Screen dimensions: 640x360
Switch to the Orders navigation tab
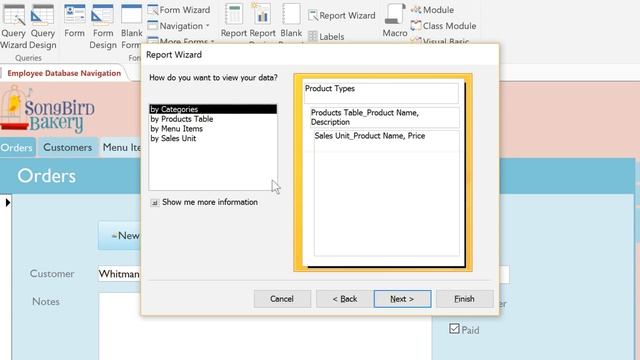coord(17,147)
